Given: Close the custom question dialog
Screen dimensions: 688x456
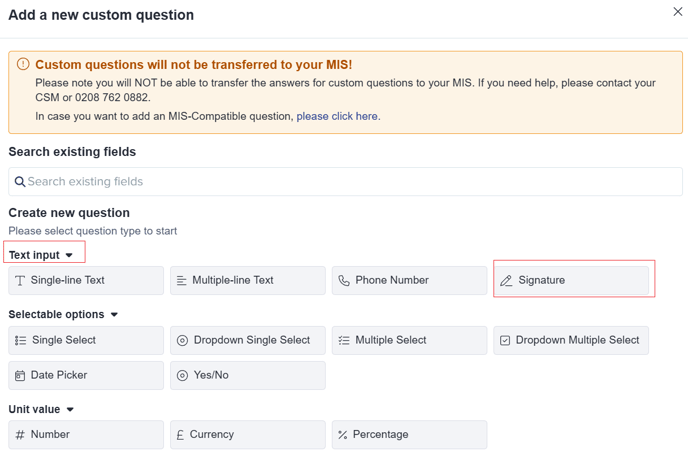Looking at the screenshot, I should tap(677, 12).
